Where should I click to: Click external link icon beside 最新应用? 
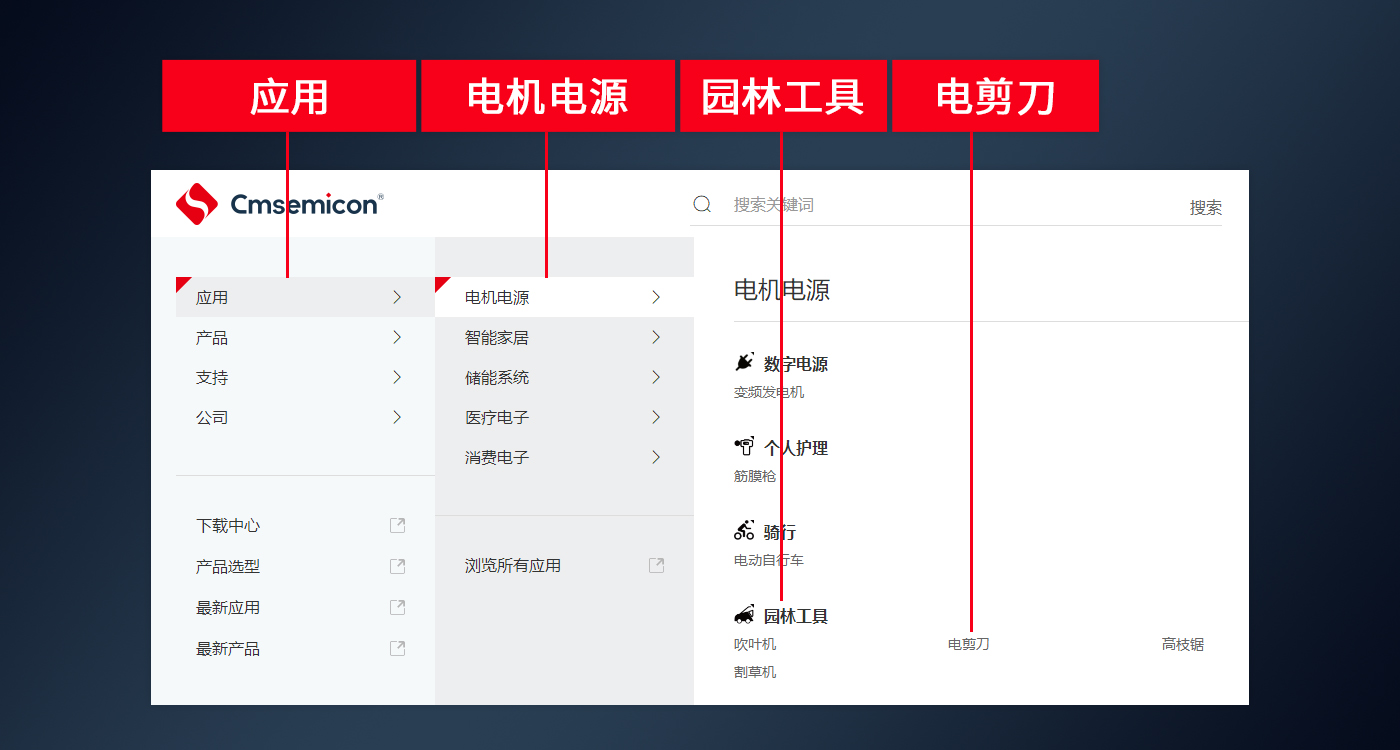(x=397, y=607)
